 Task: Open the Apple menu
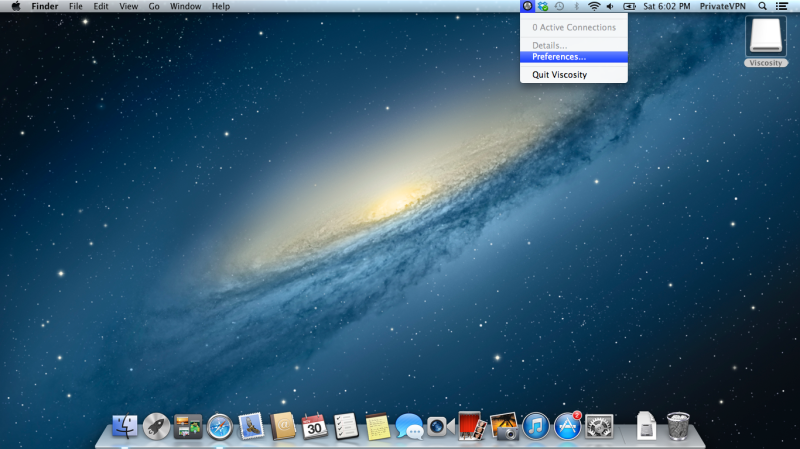[x=15, y=6]
